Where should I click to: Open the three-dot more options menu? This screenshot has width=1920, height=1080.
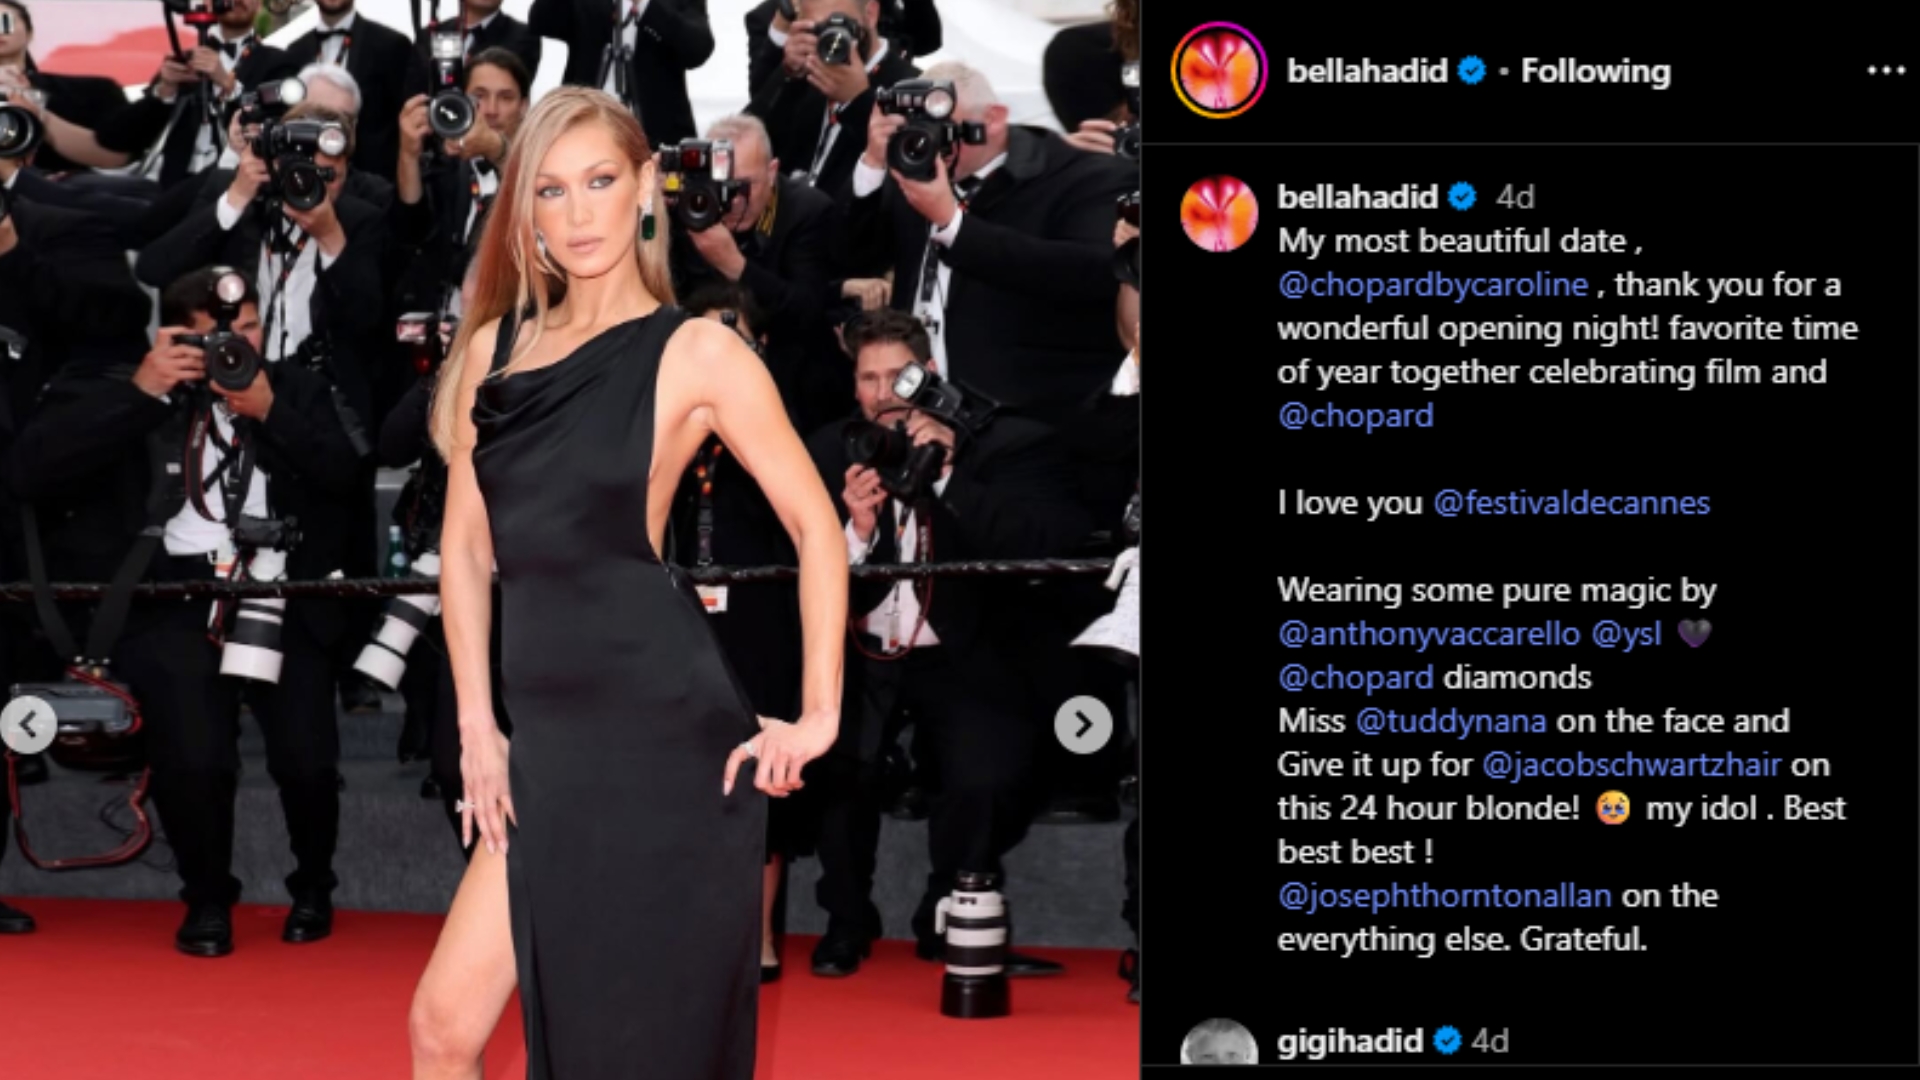pyautogui.click(x=1886, y=71)
